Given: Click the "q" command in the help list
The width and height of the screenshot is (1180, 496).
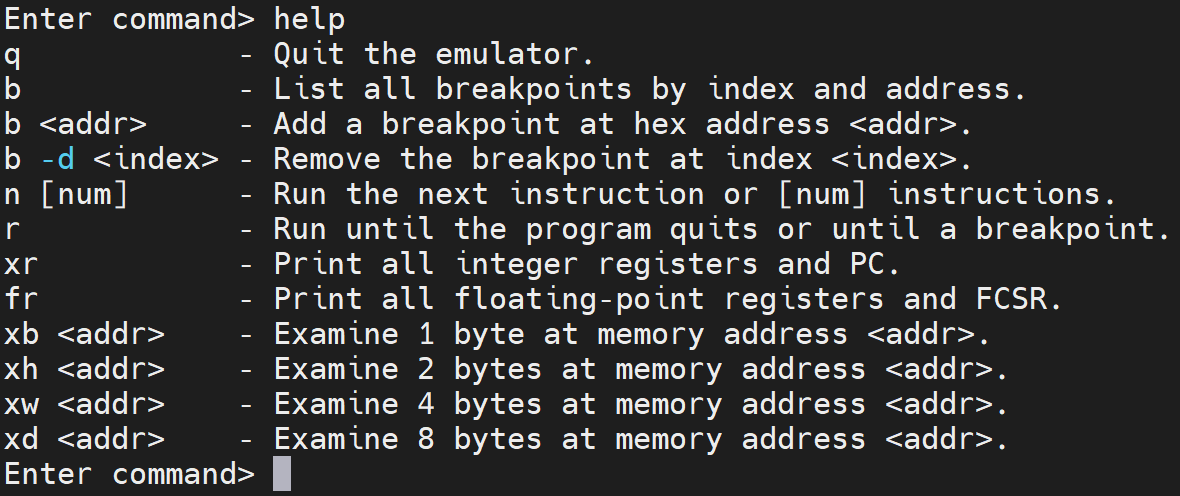Looking at the screenshot, I should 13,53.
